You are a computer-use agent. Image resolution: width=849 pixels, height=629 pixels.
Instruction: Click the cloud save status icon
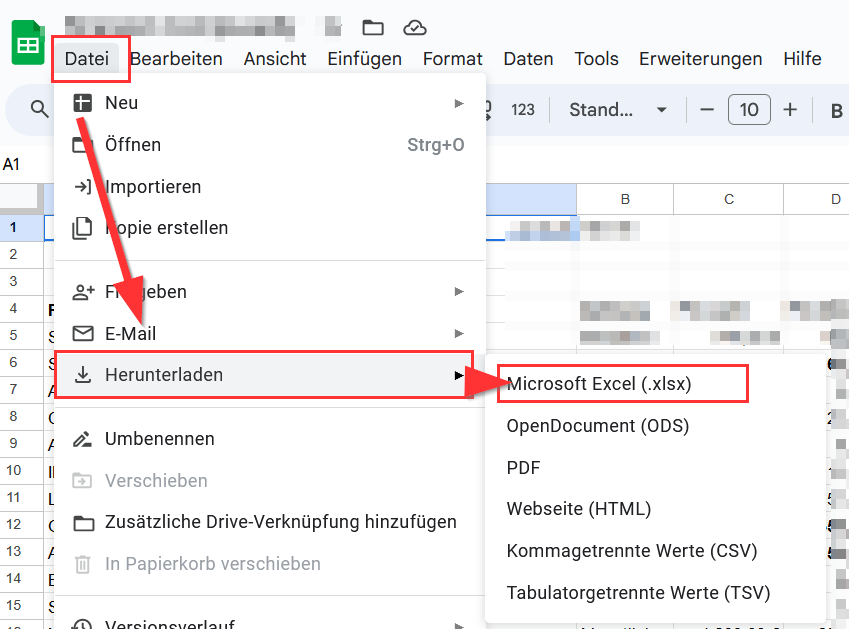[414, 27]
